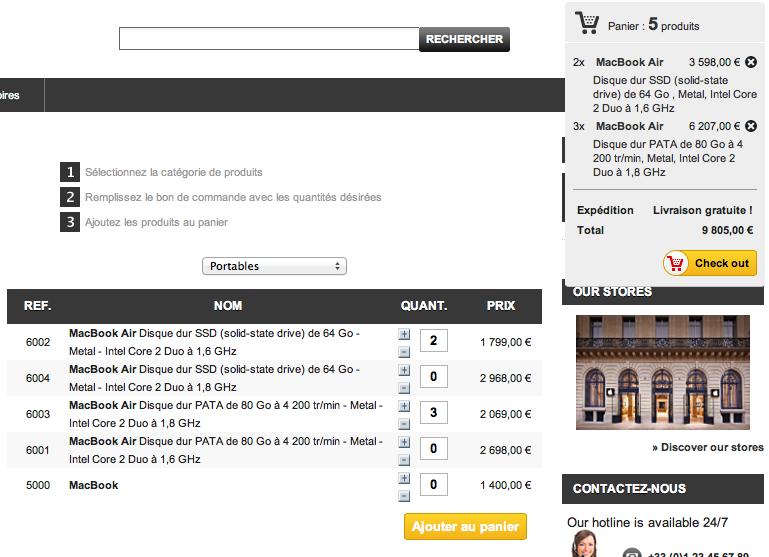This screenshot has width=769, height=557.
Task: Click the reference number 6002
Action: point(38,342)
